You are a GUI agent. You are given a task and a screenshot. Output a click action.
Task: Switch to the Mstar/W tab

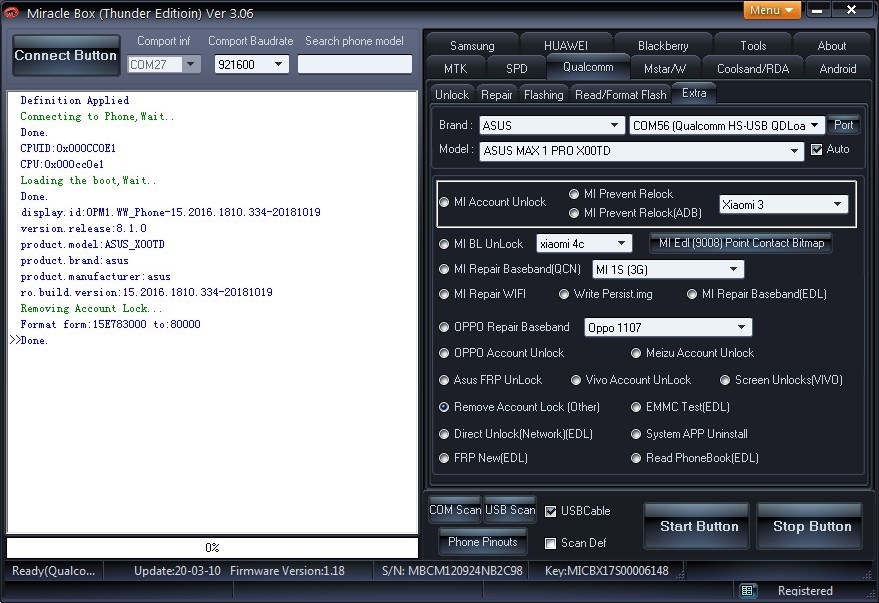(x=664, y=69)
